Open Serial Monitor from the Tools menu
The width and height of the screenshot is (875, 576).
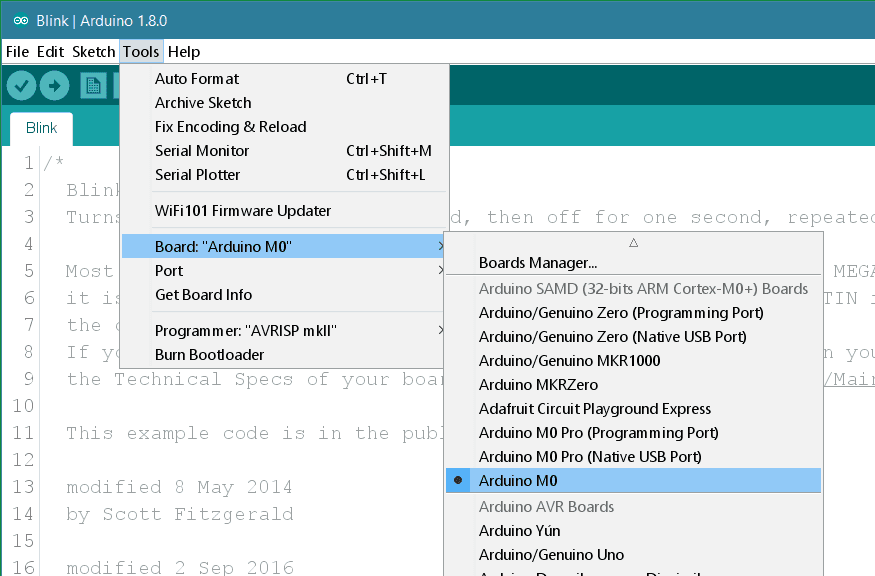click(202, 151)
